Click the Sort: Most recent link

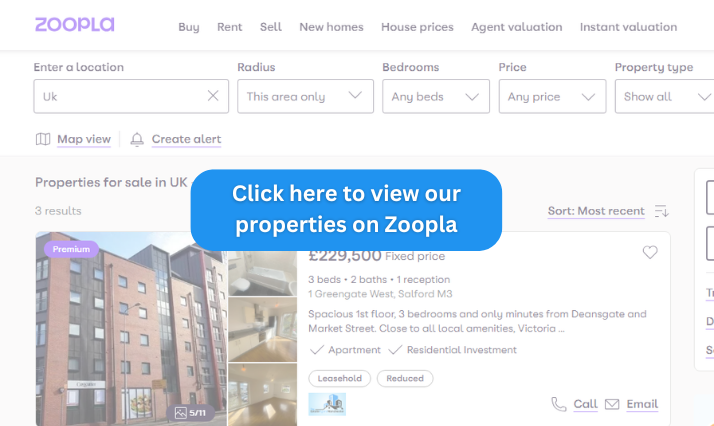tap(596, 211)
